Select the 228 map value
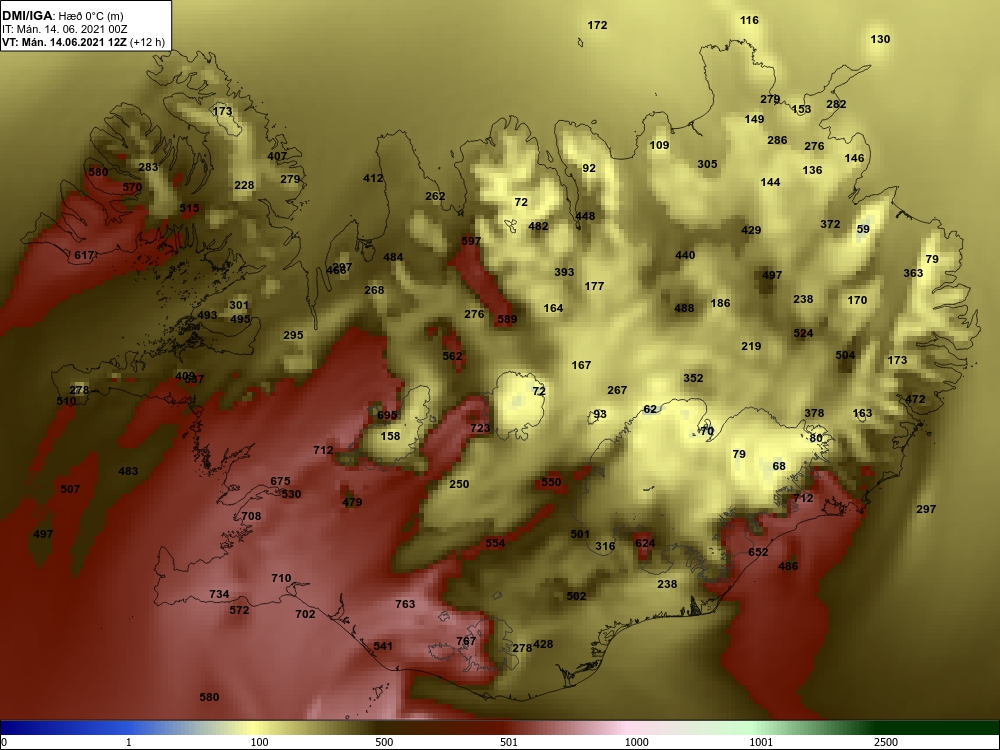Screen dimensions: 1000x750 [x=244, y=186]
